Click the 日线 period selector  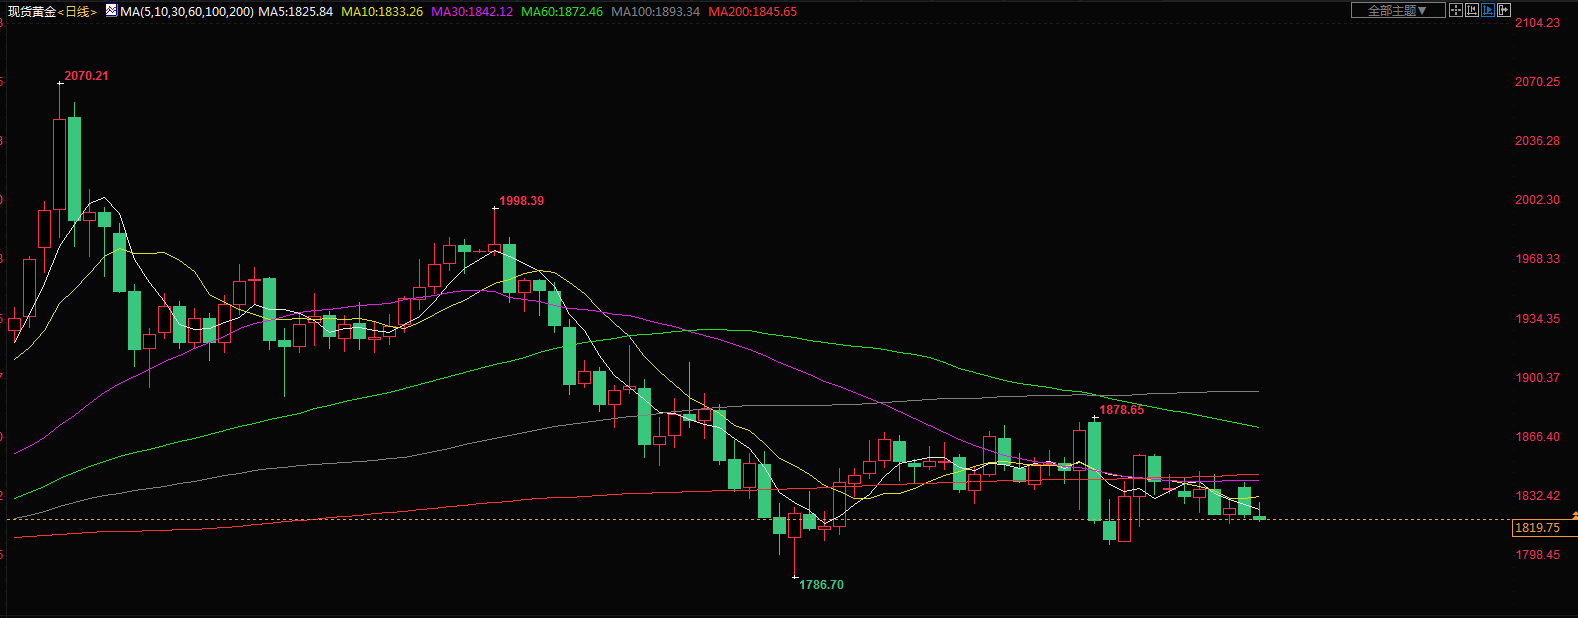point(77,12)
